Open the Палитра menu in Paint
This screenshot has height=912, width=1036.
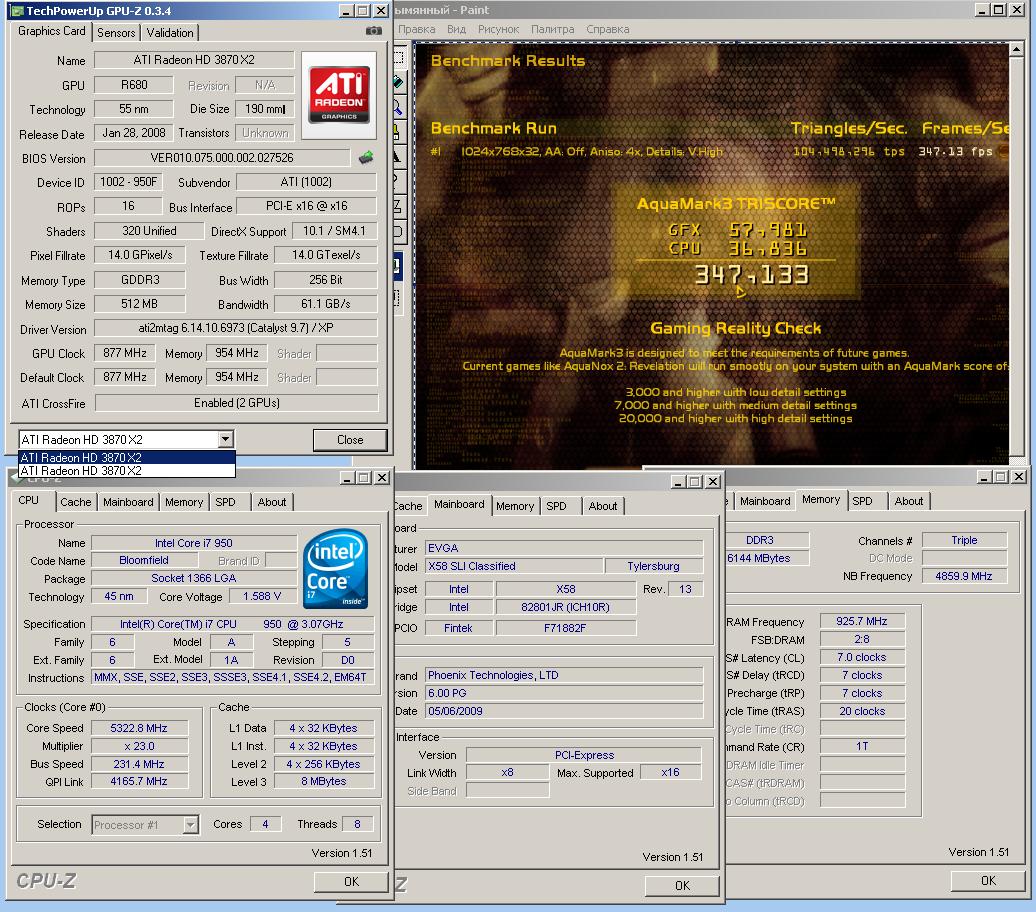552,29
